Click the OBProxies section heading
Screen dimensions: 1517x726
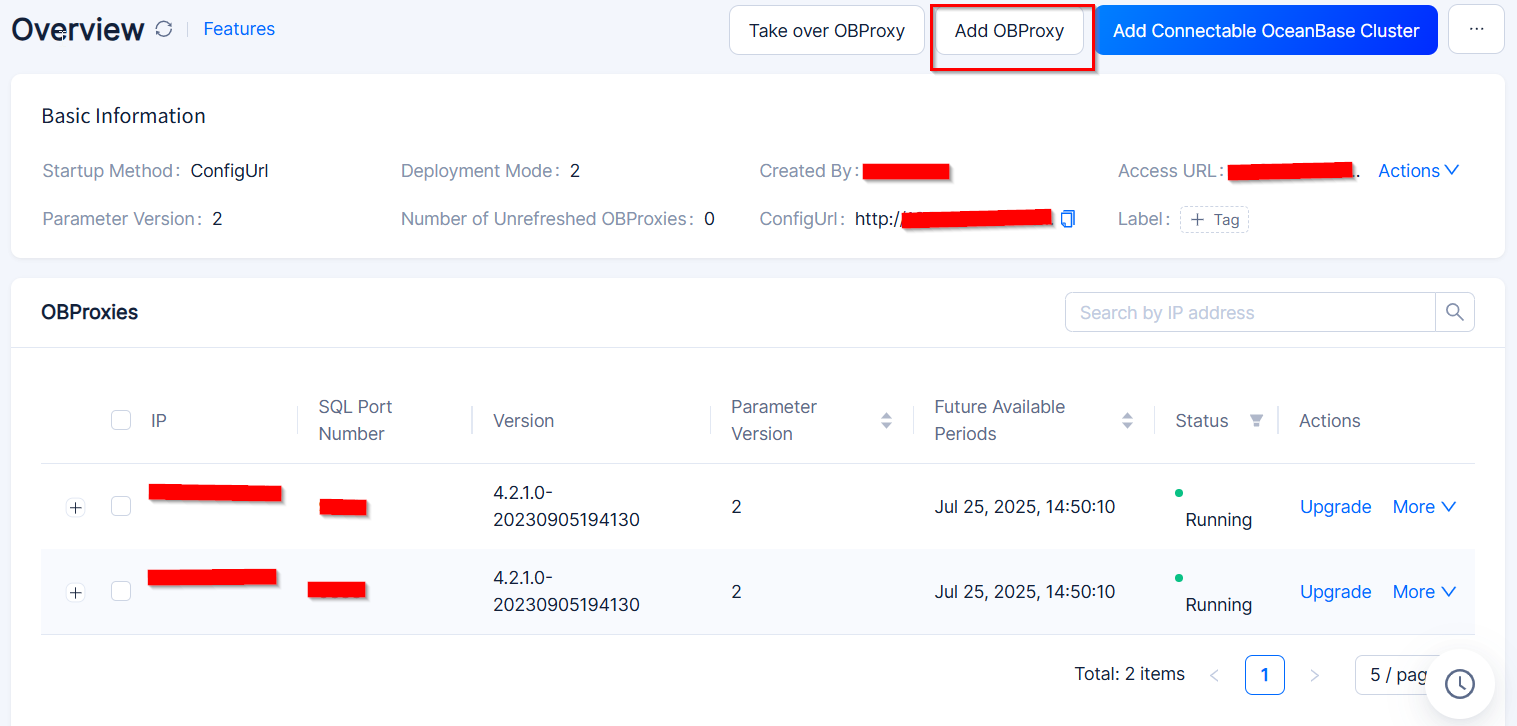(x=89, y=312)
